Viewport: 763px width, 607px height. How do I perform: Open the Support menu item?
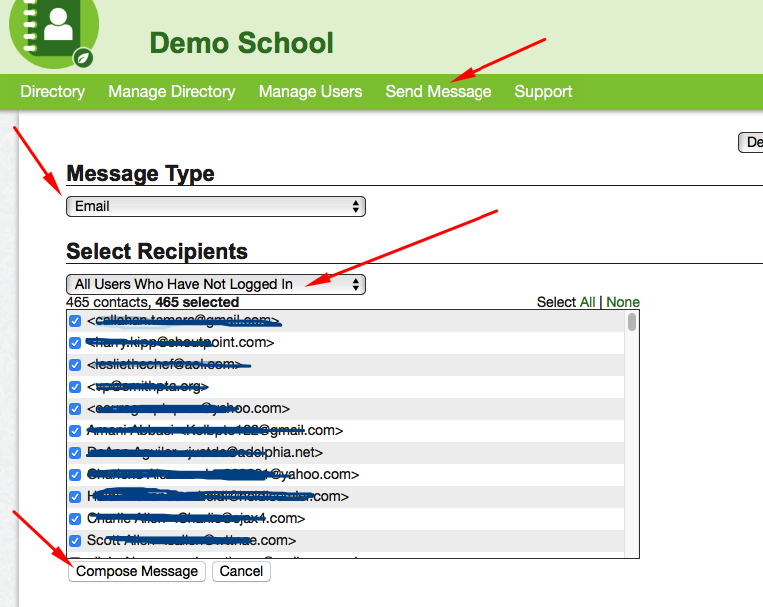coord(543,91)
